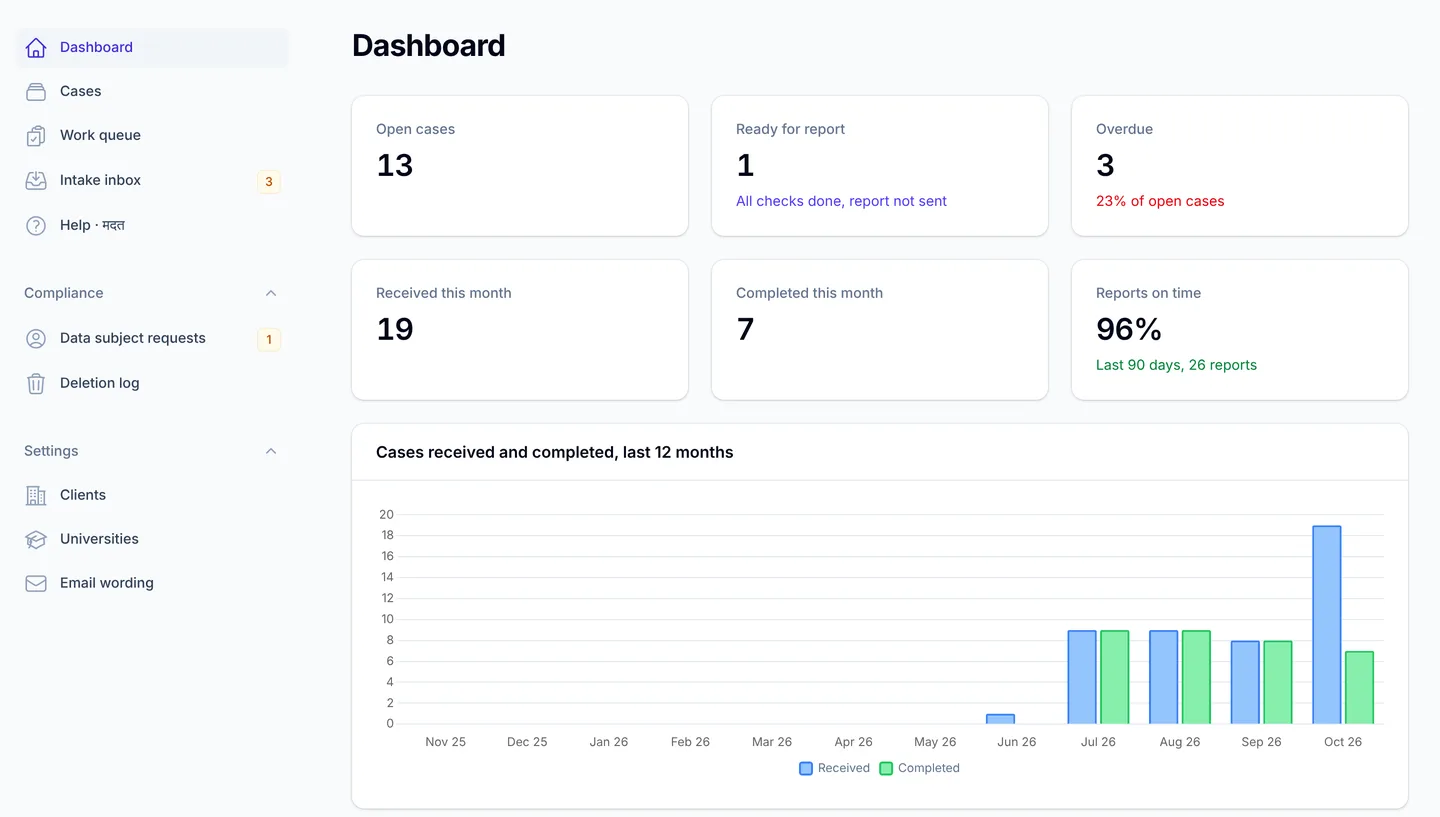Image resolution: width=1440 pixels, height=817 pixels.
Task: Open Help · मदत page
Action: click(152, 225)
